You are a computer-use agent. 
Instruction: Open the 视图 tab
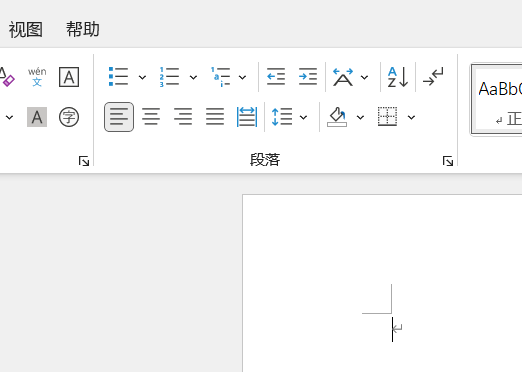pos(26,29)
